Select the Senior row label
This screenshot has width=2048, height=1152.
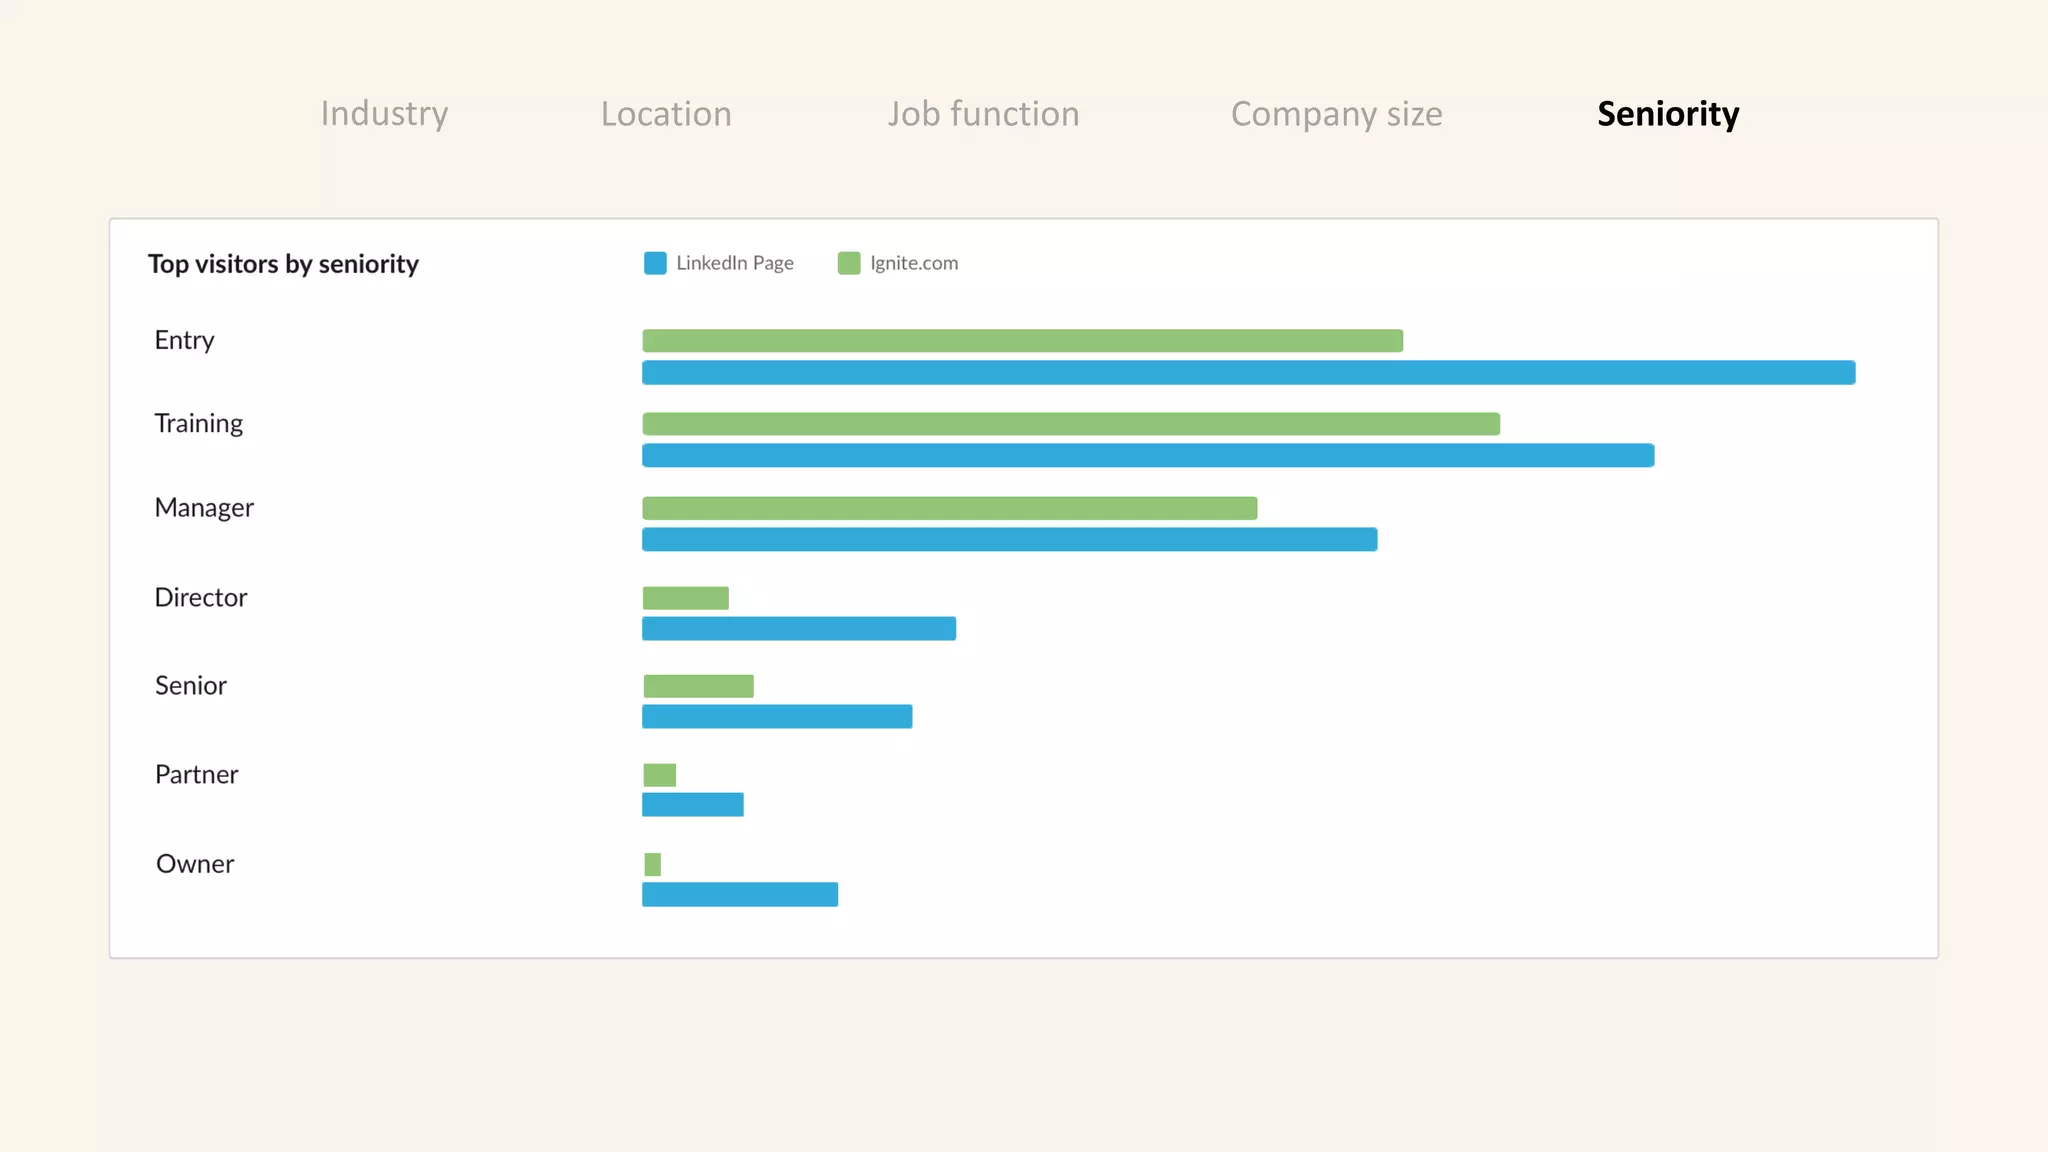tap(190, 685)
